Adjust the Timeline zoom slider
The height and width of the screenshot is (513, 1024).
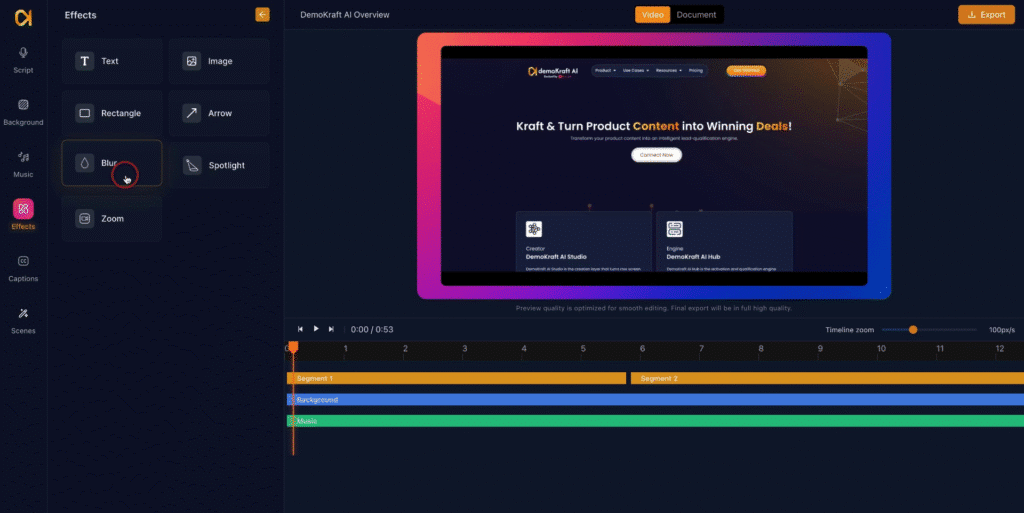(x=913, y=329)
